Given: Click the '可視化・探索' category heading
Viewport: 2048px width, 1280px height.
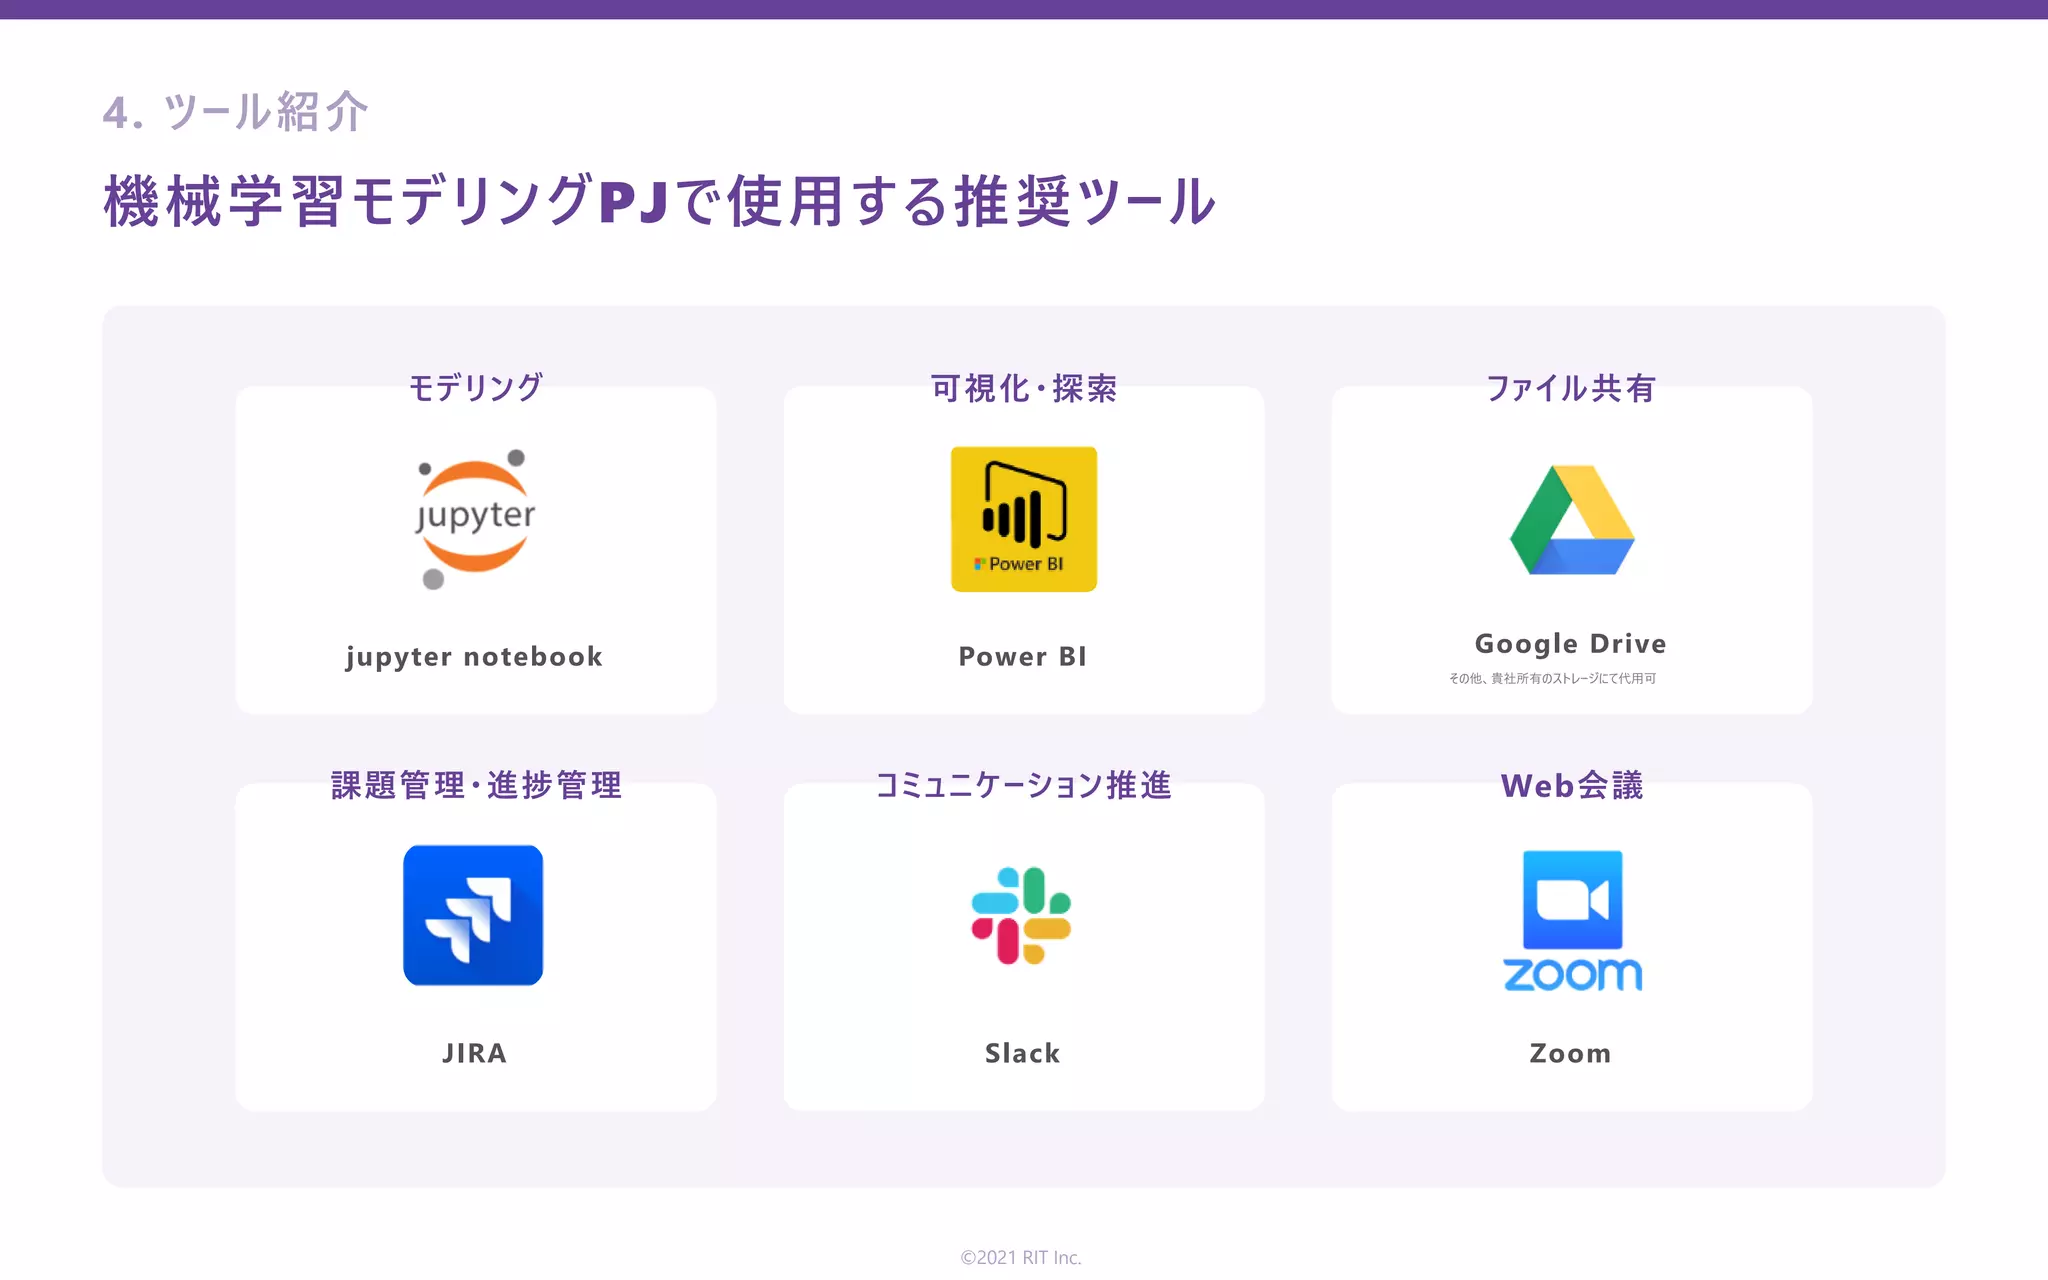Looking at the screenshot, I should [x=1023, y=388].
